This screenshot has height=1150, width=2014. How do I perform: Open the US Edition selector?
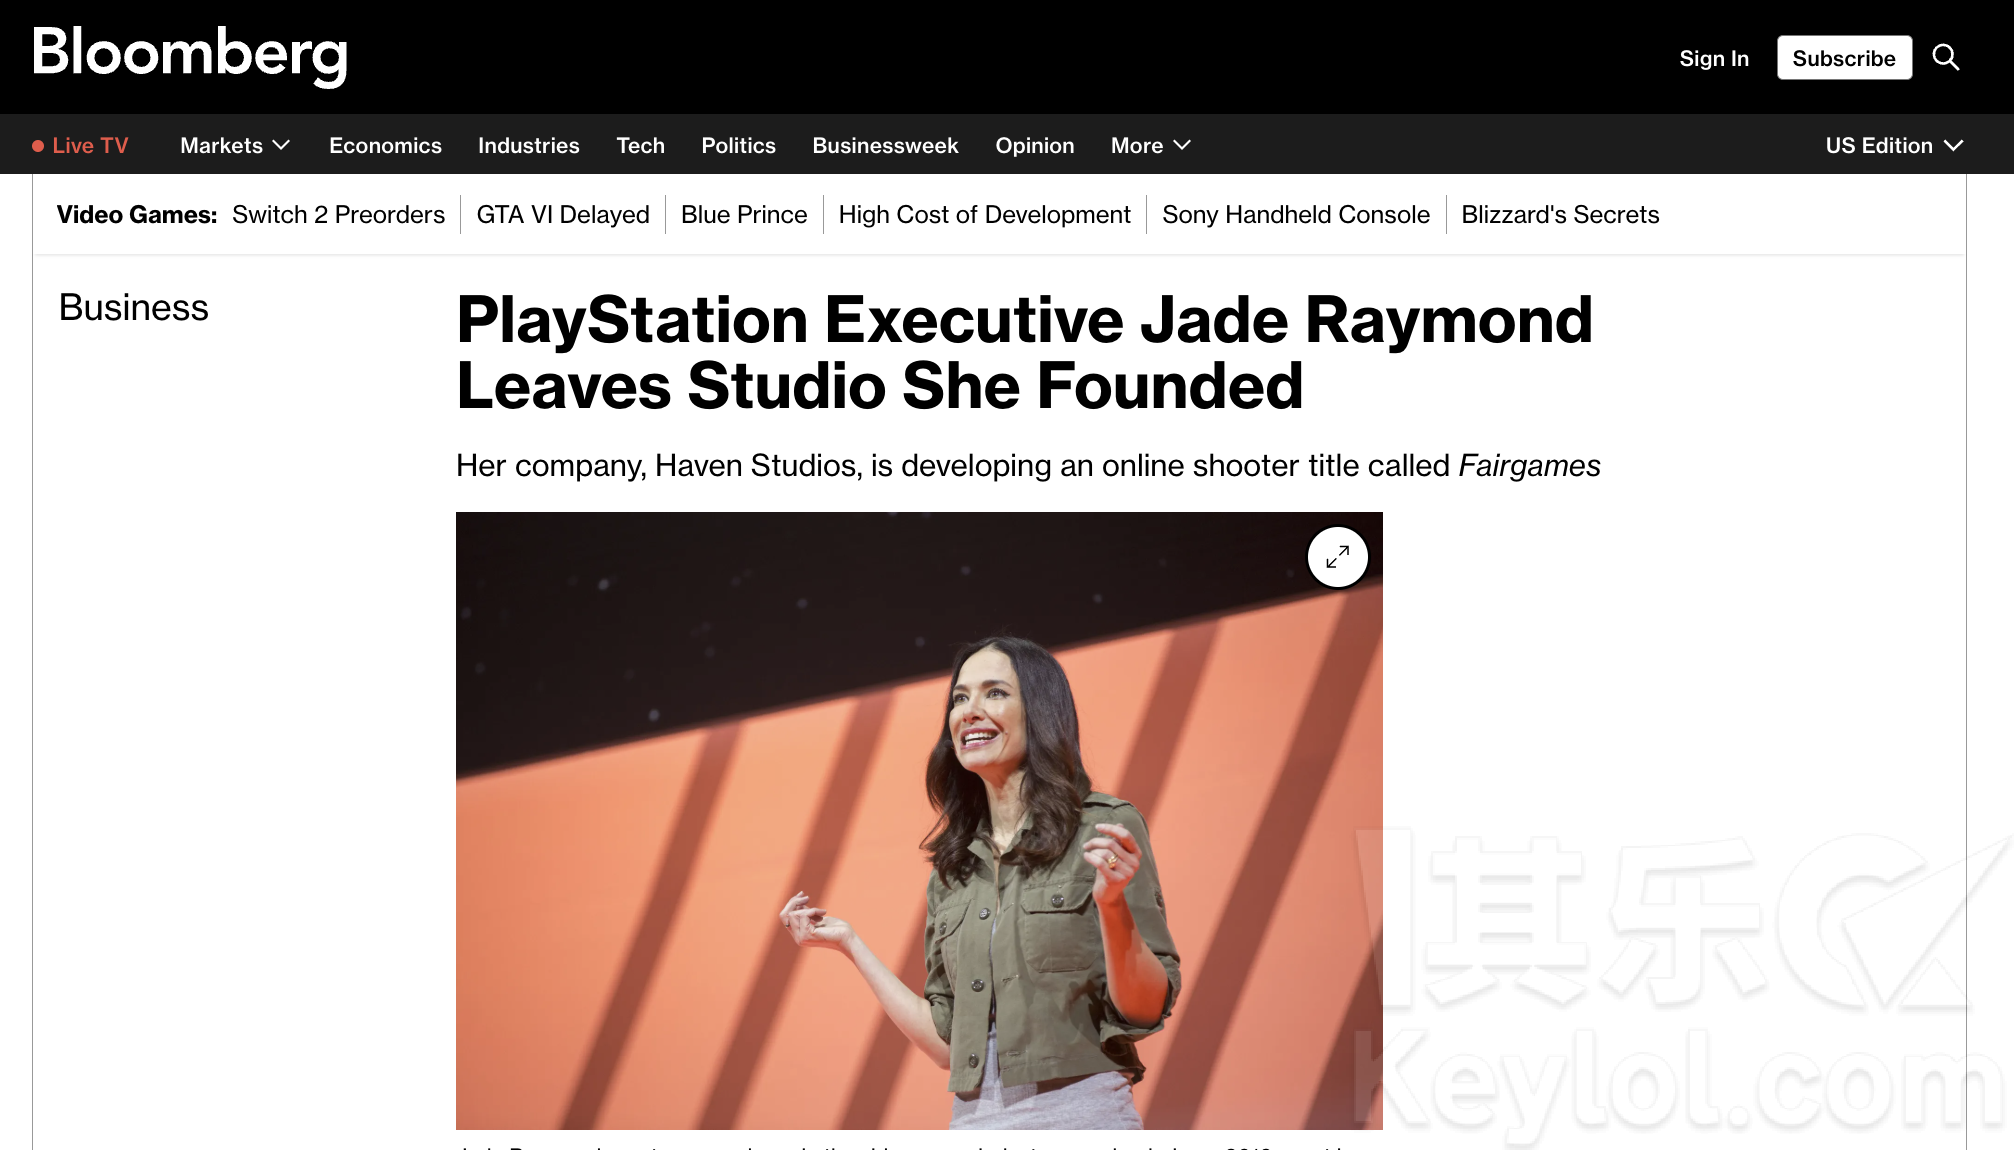click(1895, 146)
